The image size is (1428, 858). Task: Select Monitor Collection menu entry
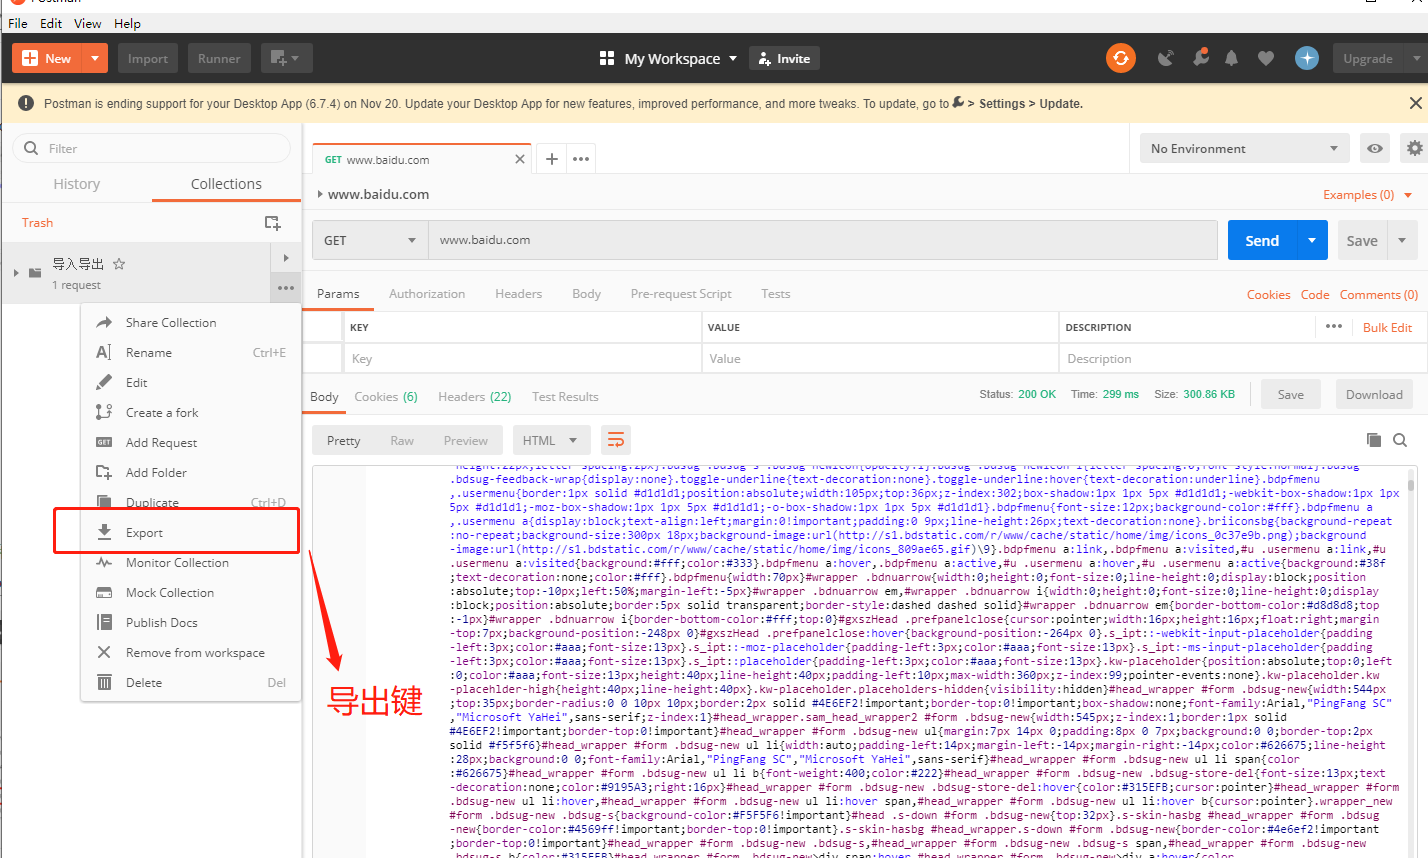pyautogui.click(x=190, y=562)
